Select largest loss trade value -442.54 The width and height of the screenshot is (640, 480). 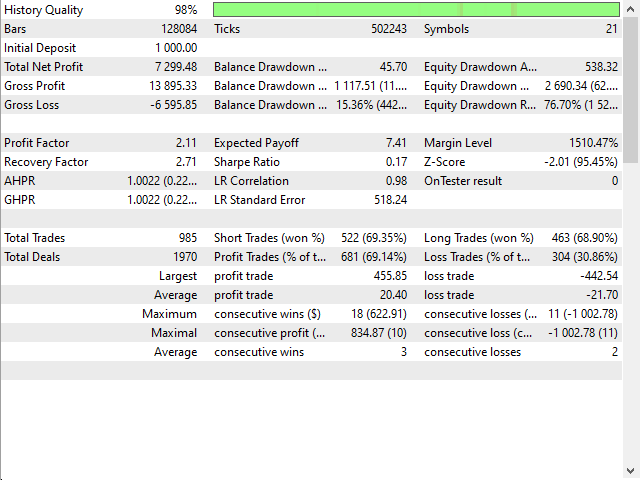pyautogui.click(x=599, y=276)
